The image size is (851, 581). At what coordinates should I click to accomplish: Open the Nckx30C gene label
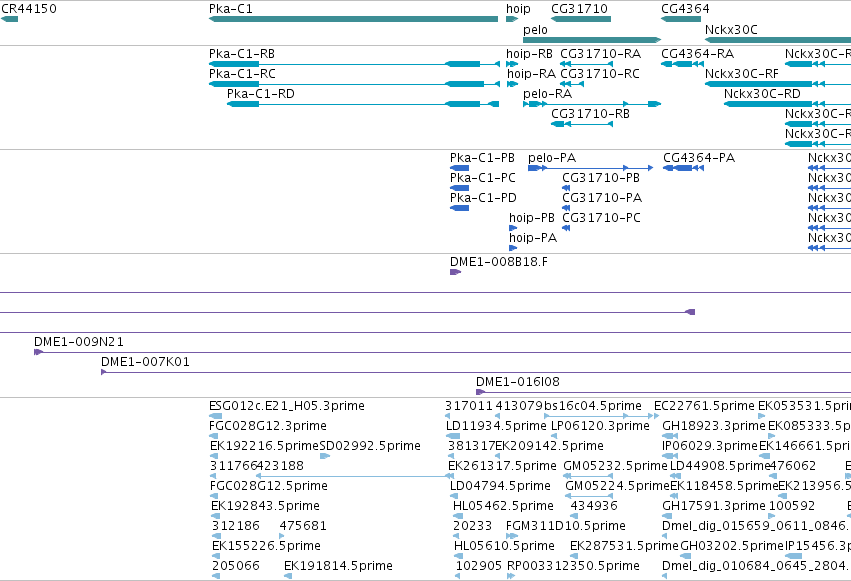tap(731, 30)
